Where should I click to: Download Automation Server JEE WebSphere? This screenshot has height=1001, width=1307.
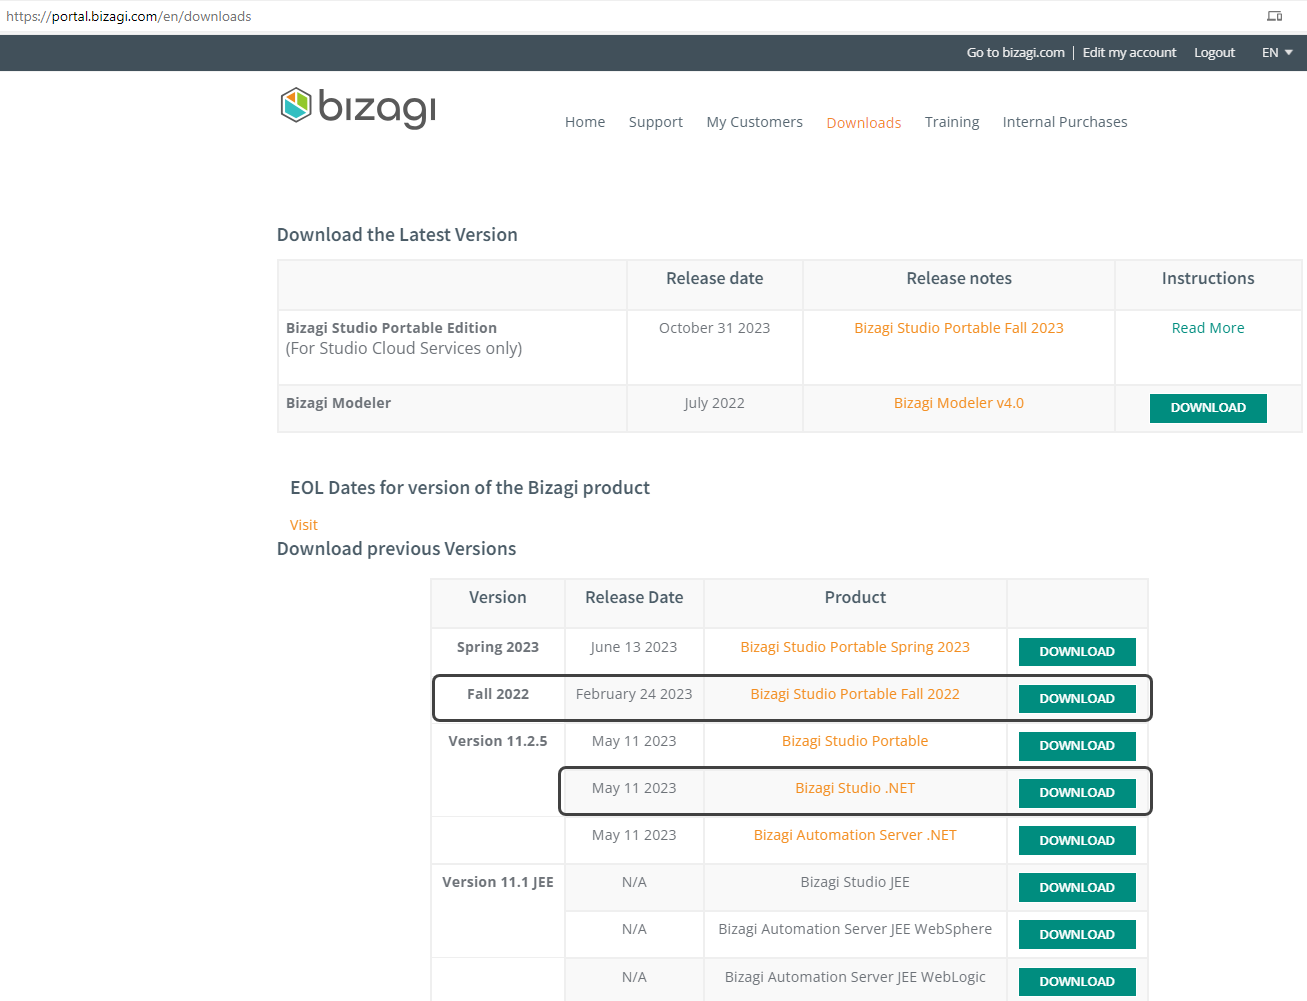click(1077, 935)
